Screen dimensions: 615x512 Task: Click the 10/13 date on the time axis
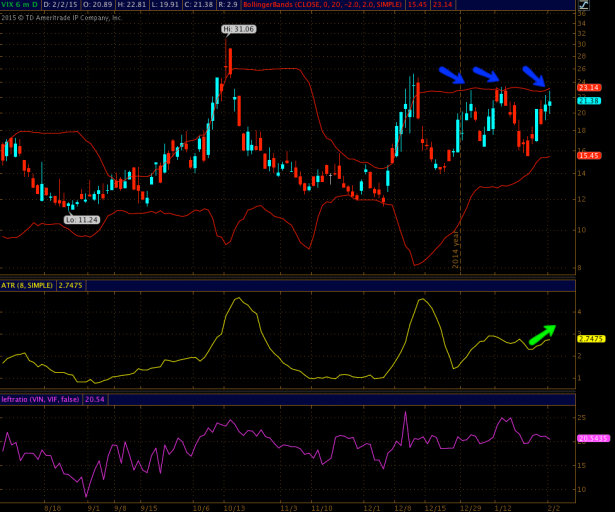point(234,507)
